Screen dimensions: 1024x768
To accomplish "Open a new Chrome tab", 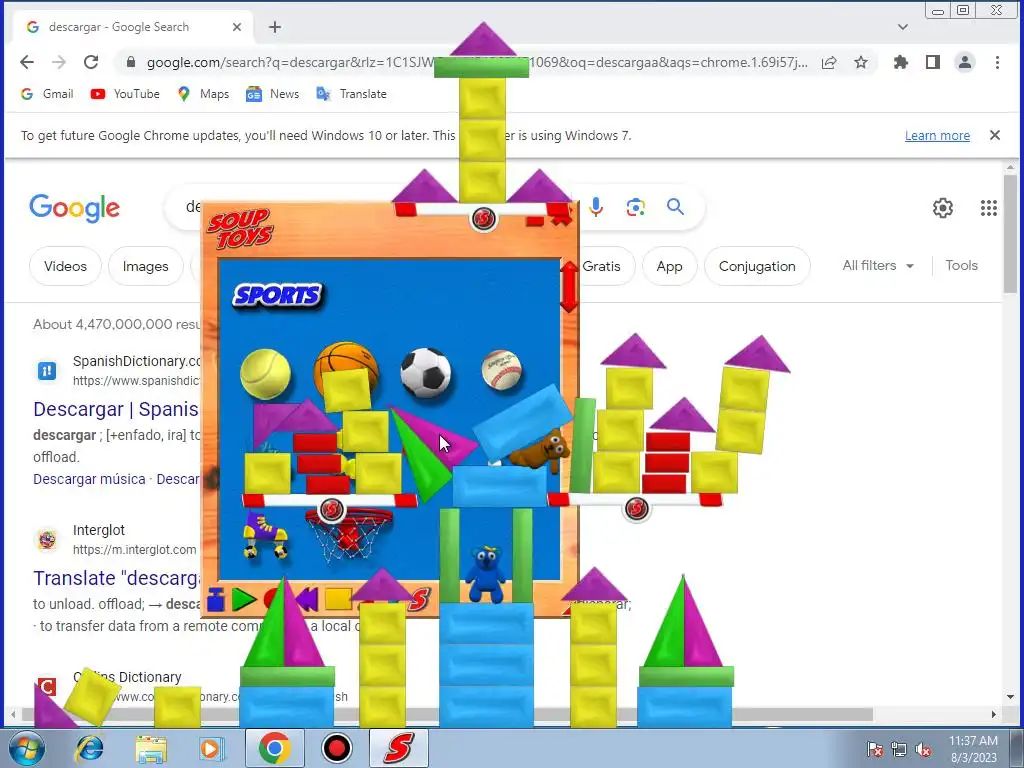I will (x=275, y=27).
